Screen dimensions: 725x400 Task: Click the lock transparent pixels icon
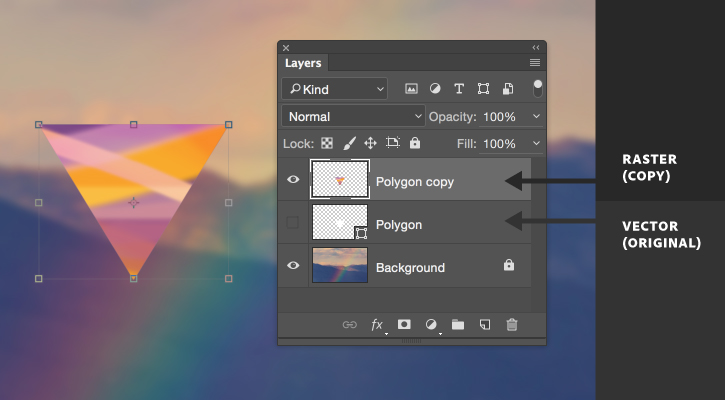(x=327, y=143)
